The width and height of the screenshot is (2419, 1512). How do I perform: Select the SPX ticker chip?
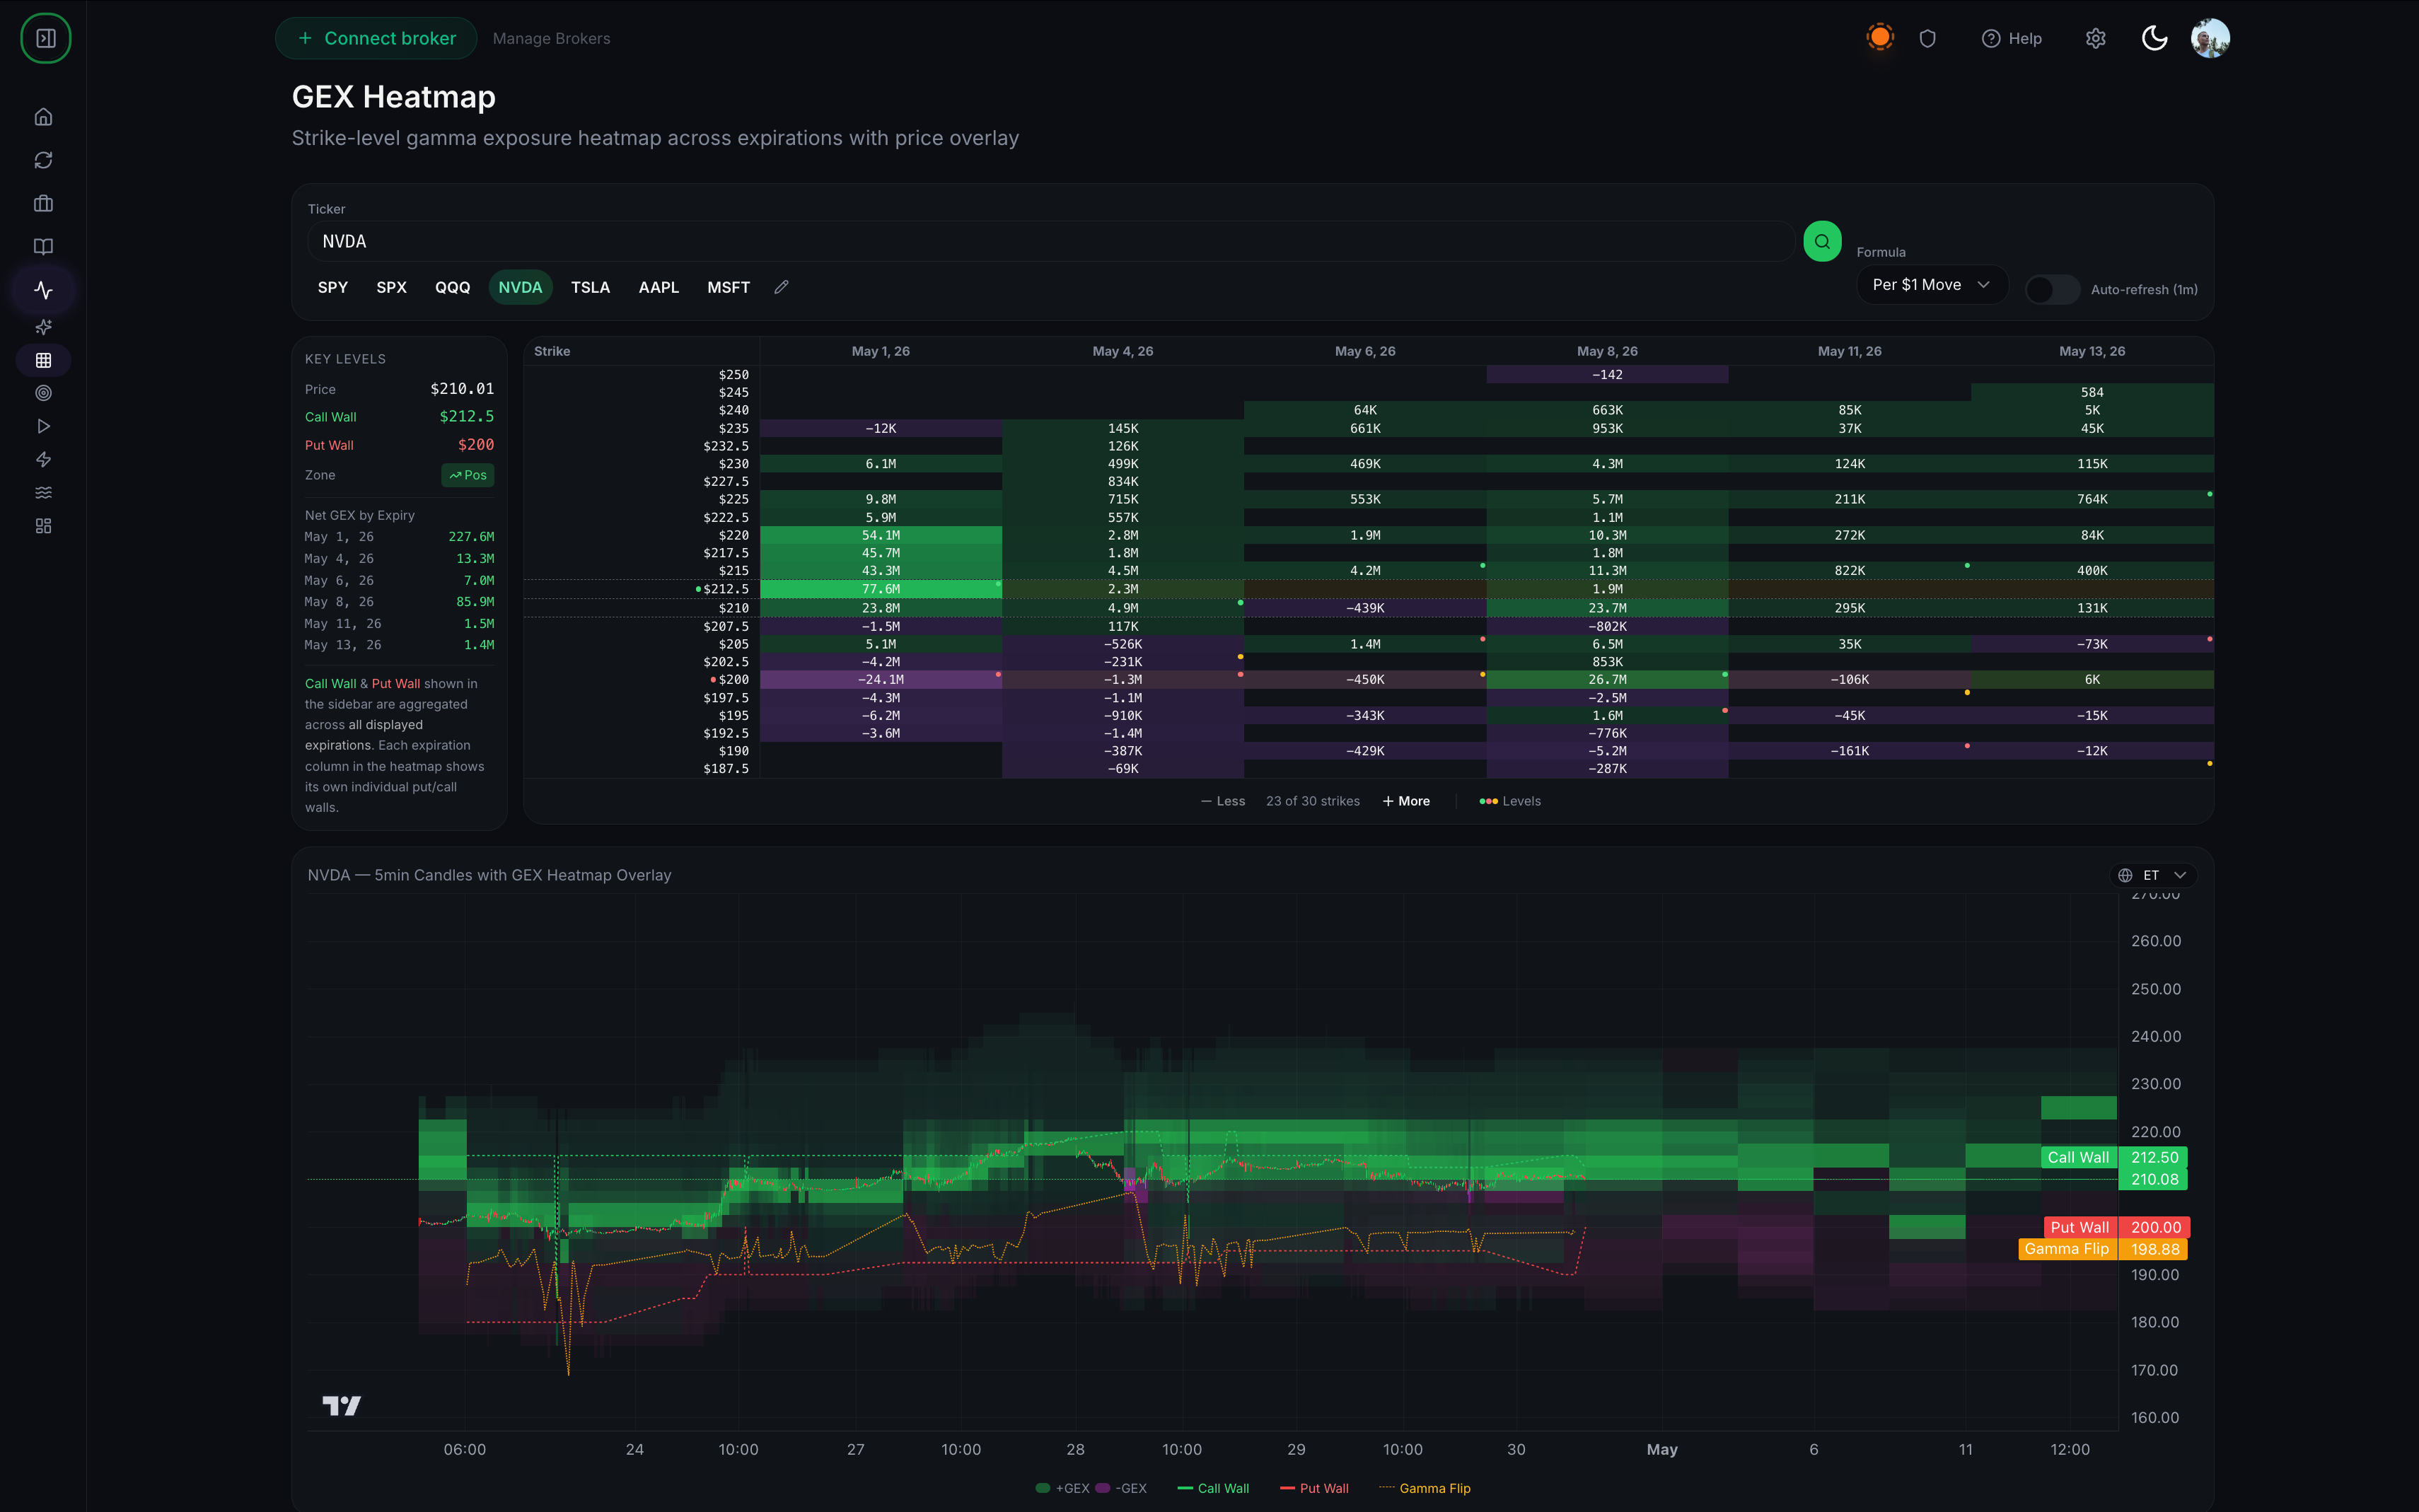(x=391, y=287)
